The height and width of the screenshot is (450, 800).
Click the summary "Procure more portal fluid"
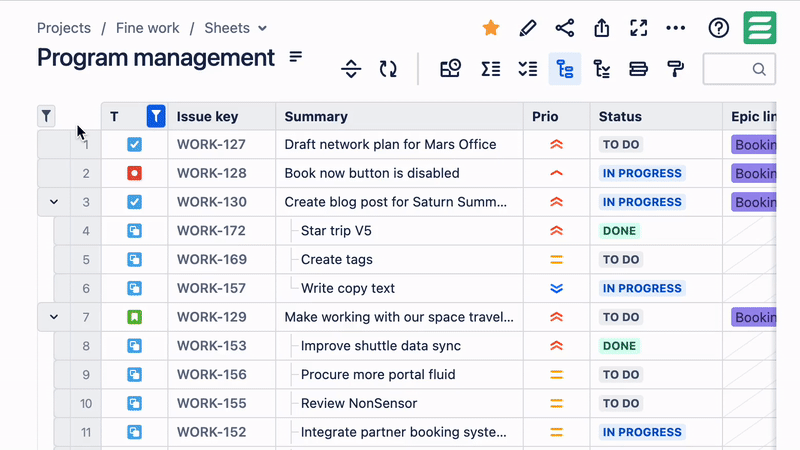coord(378,374)
